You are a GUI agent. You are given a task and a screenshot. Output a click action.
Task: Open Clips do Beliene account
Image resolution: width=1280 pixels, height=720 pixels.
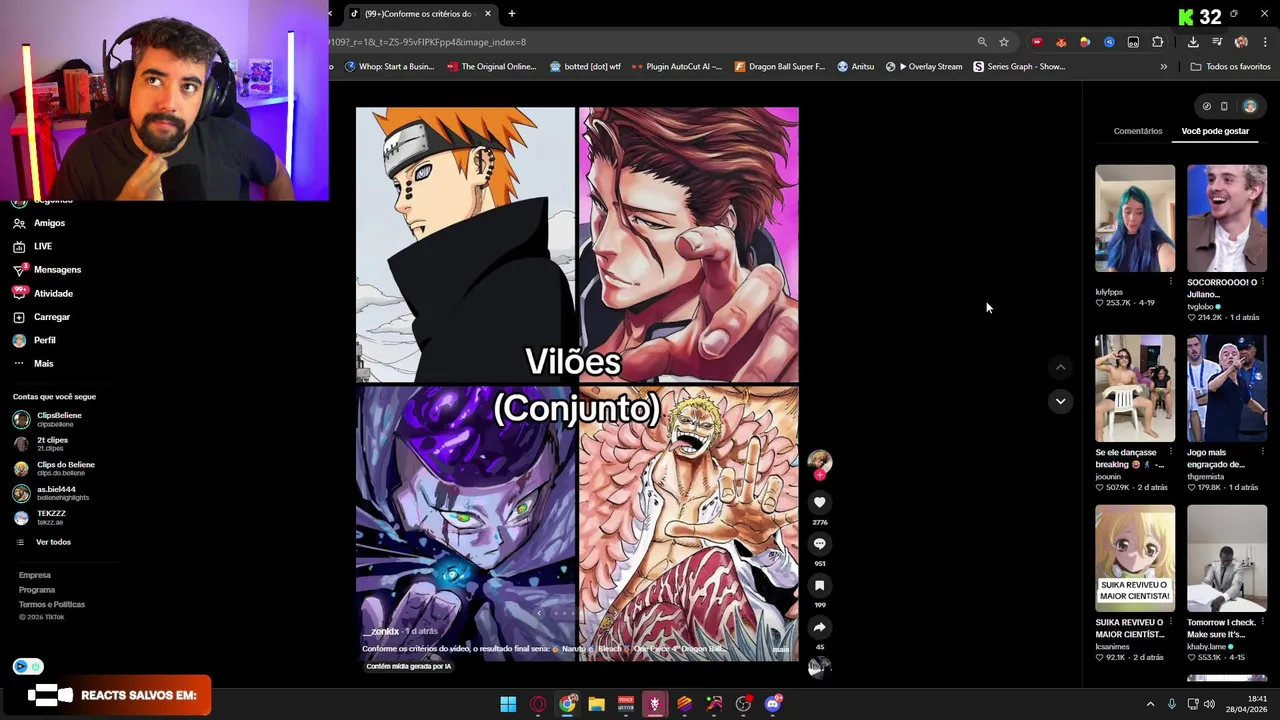click(x=54, y=468)
